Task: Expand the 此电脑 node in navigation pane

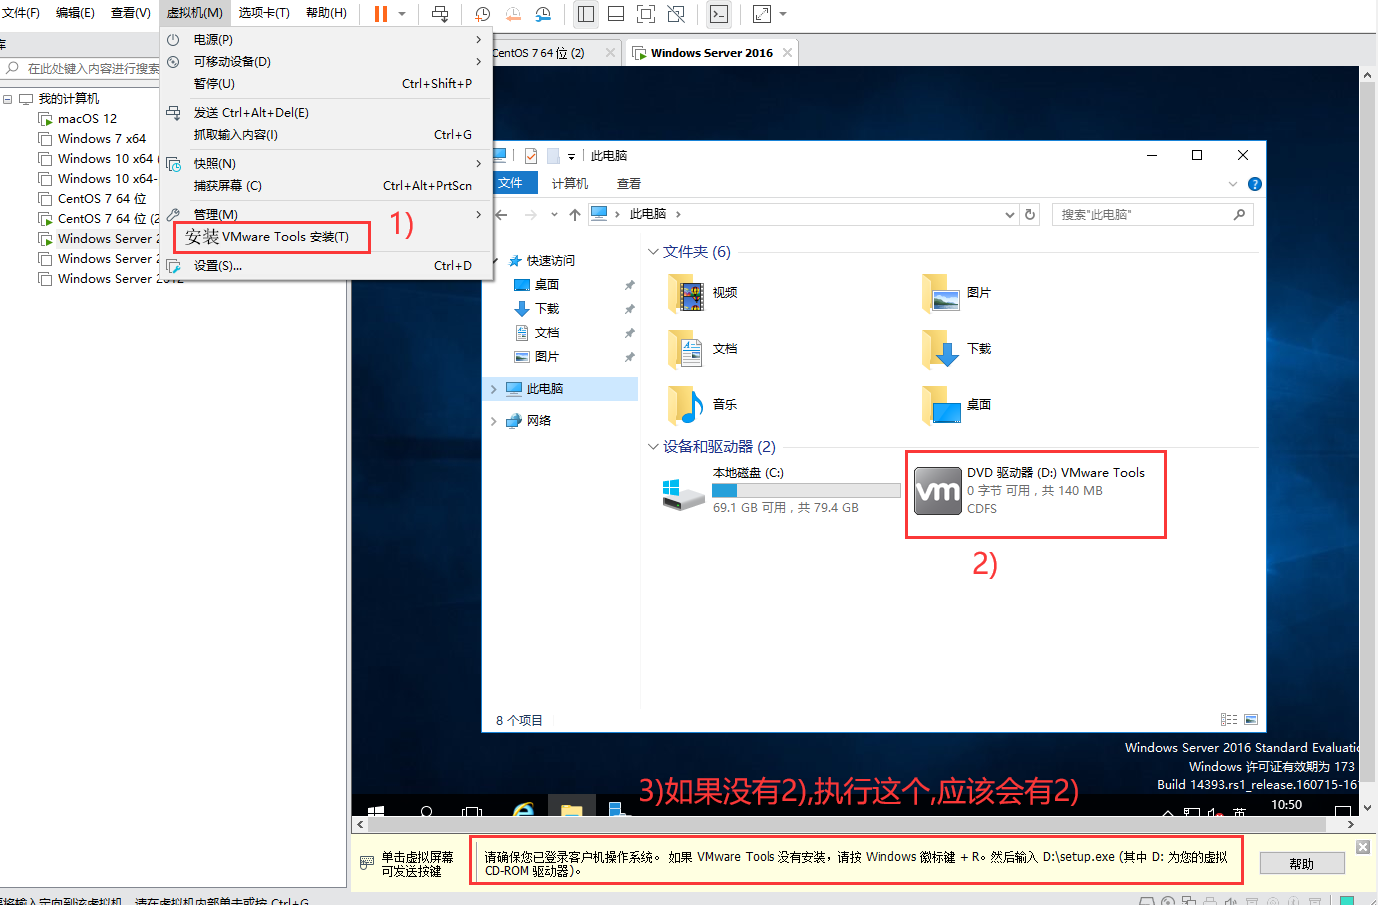Action: (494, 389)
